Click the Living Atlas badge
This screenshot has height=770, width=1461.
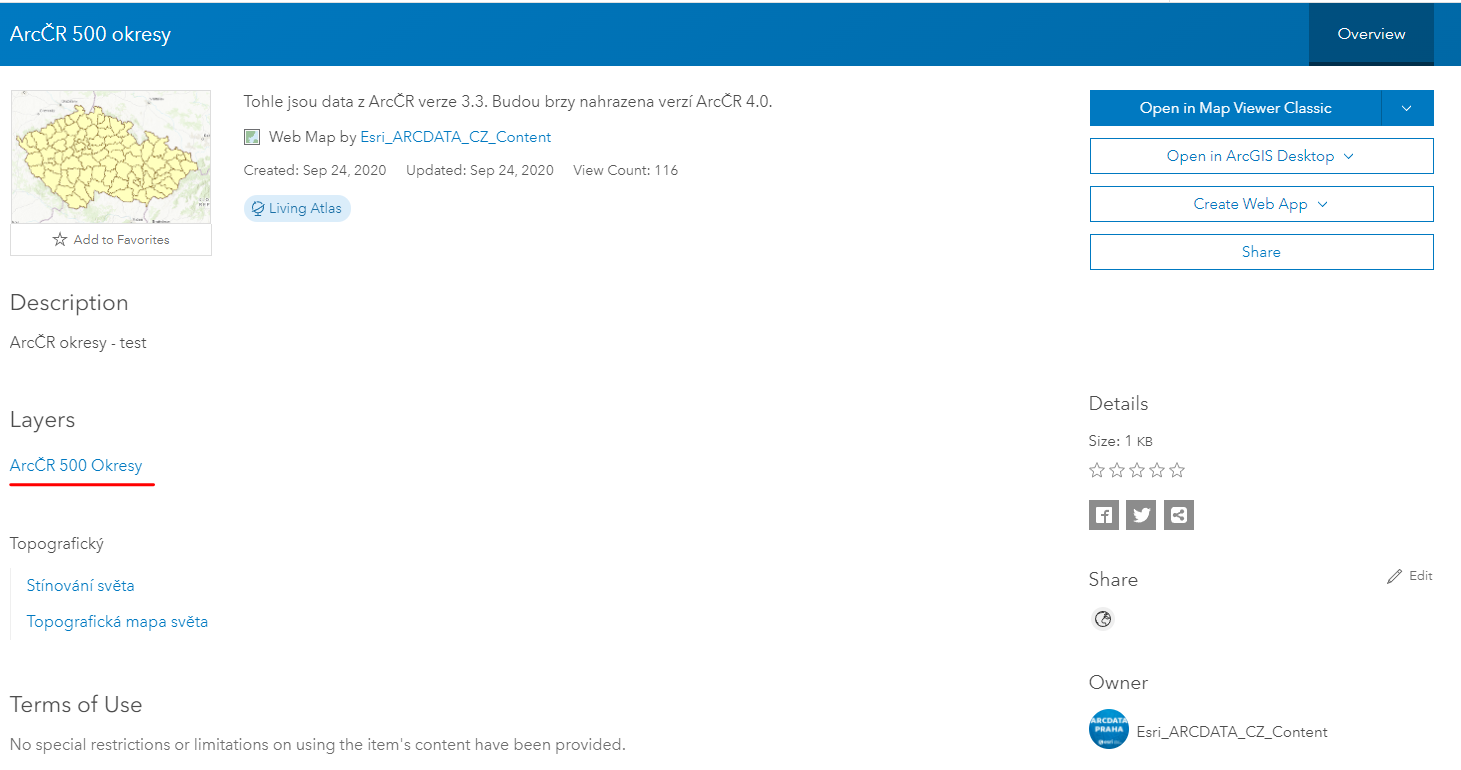click(297, 208)
